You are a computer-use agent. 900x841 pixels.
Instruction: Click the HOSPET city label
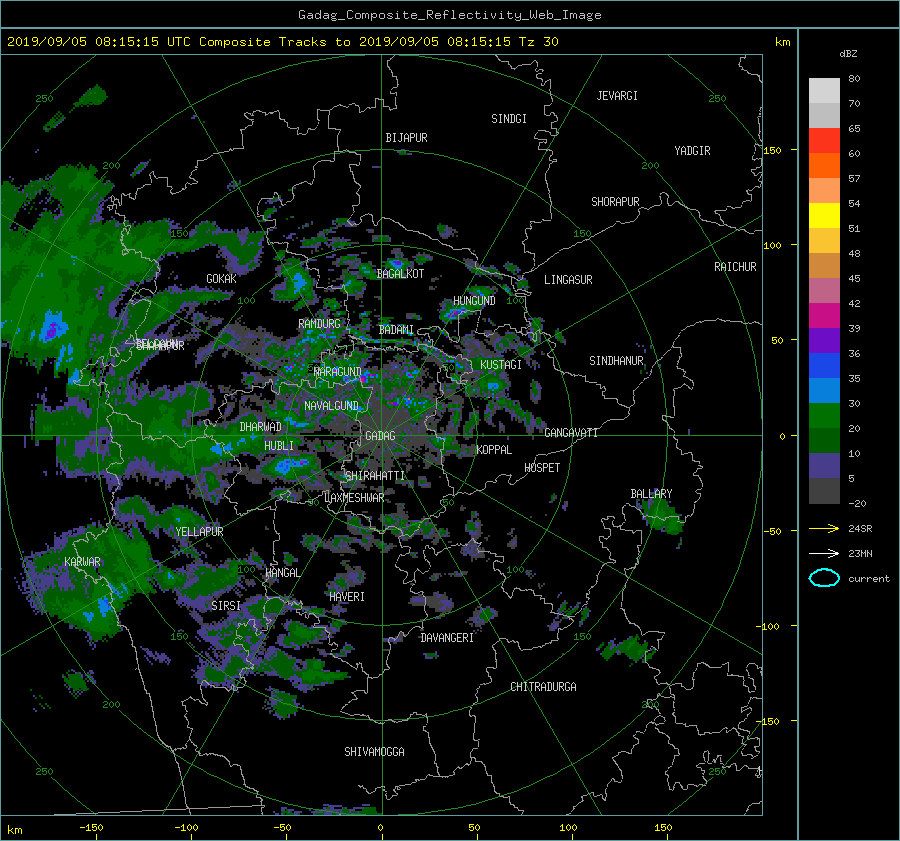click(542, 468)
